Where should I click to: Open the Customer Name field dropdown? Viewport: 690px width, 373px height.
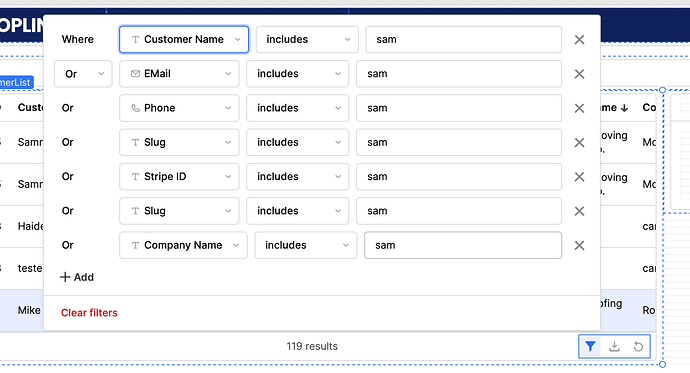tap(184, 40)
